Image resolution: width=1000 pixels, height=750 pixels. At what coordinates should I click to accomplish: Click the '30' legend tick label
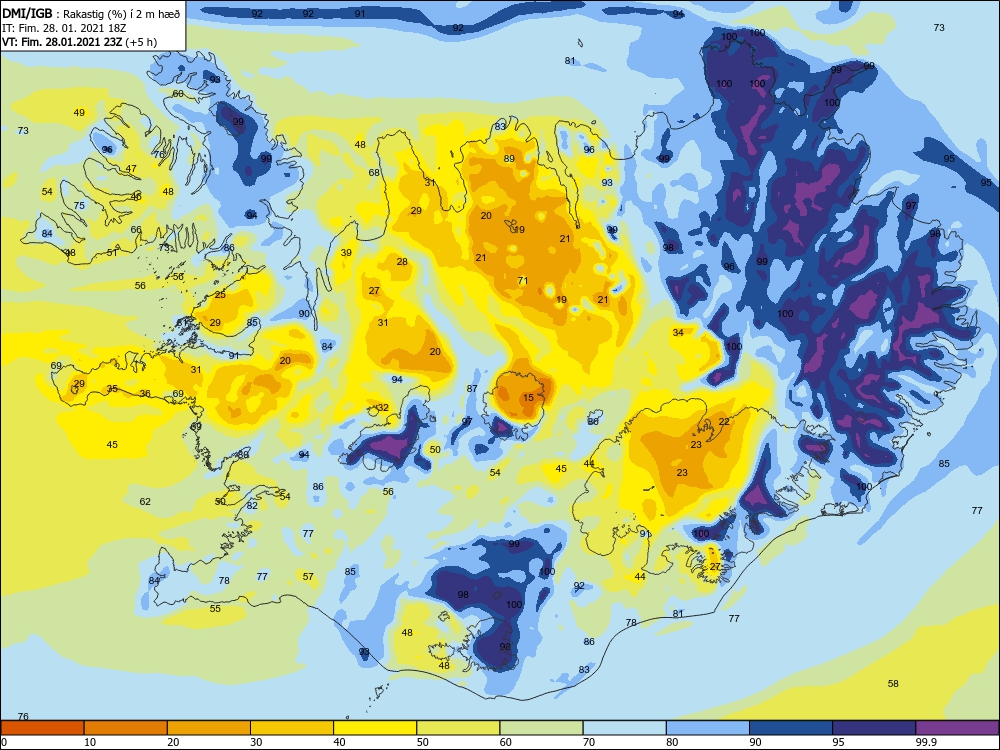pos(256,742)
